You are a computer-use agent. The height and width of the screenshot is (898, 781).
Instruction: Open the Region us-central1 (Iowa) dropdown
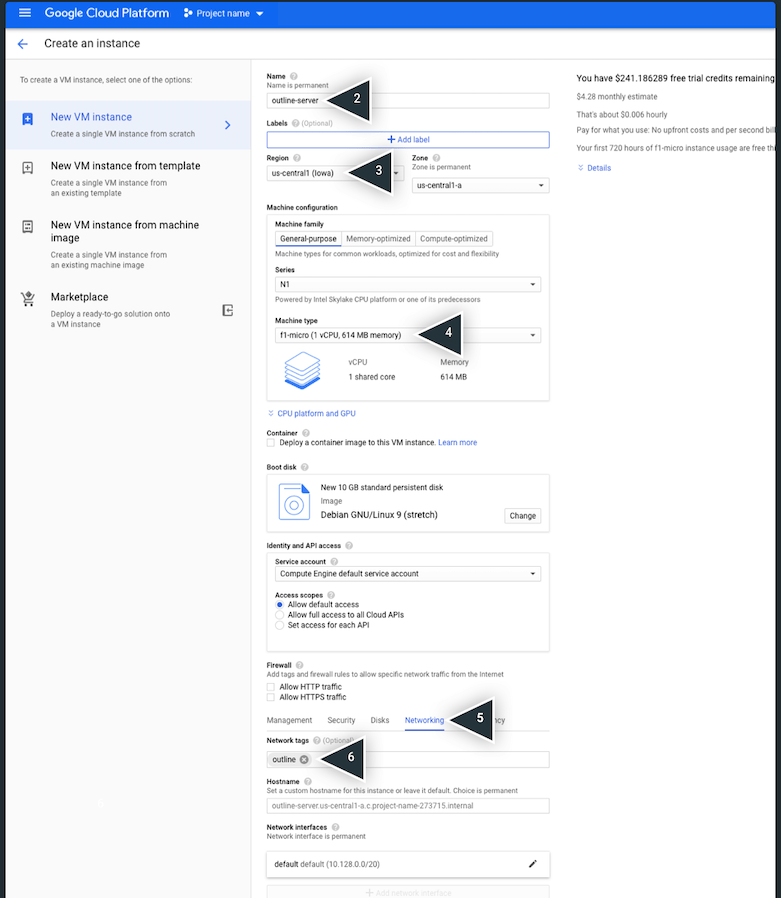(x=335, y=173)
